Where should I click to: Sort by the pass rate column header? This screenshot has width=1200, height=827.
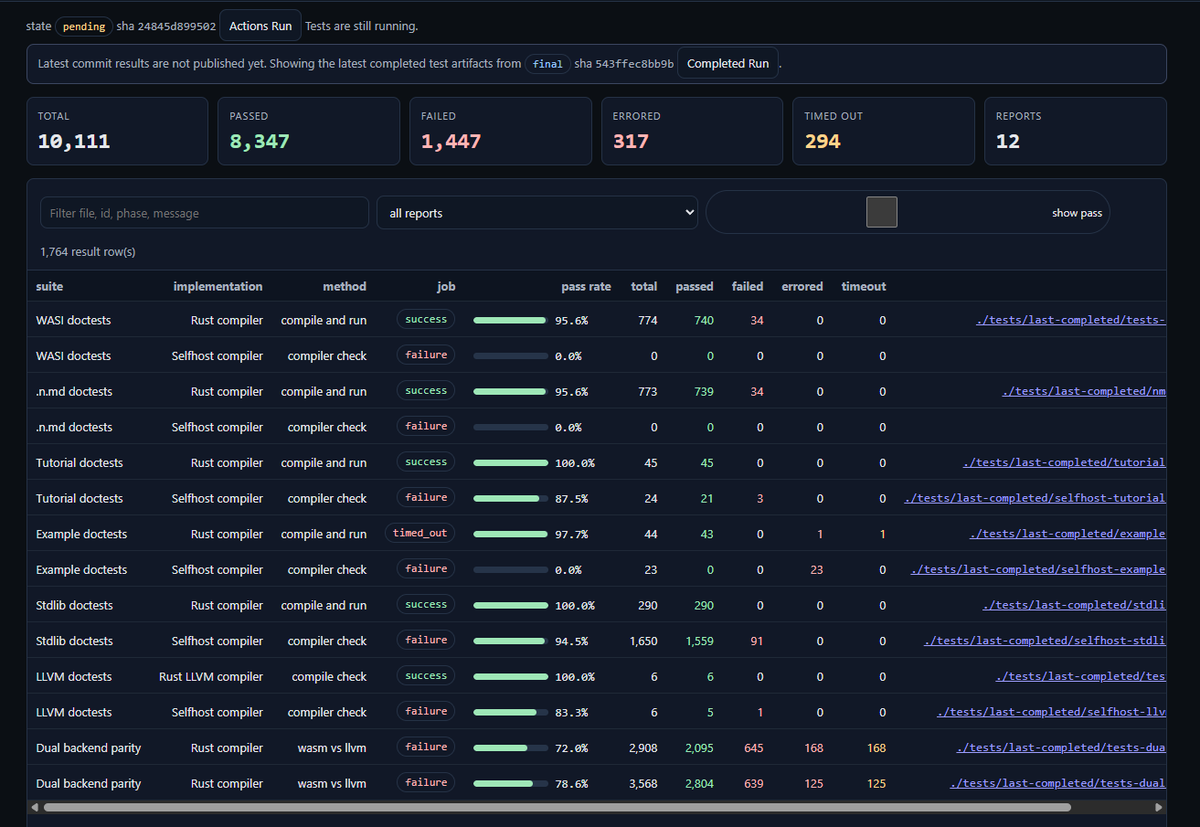click(586, 286)
